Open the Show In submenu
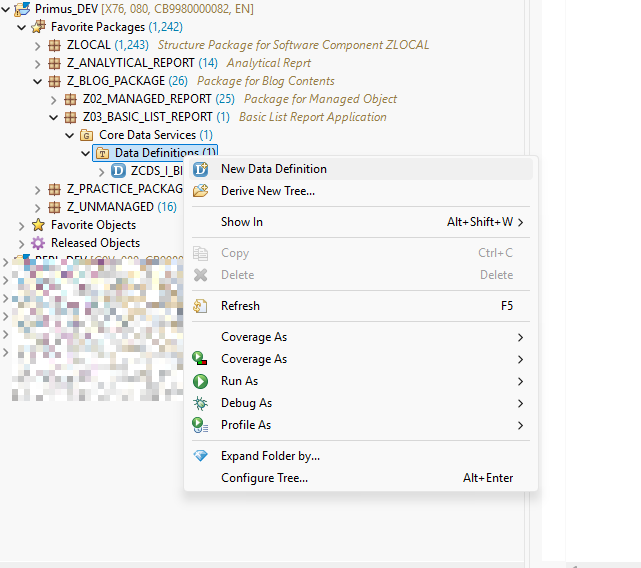The height and width of the screenshot is (568, 641). [x=361, y=222]
